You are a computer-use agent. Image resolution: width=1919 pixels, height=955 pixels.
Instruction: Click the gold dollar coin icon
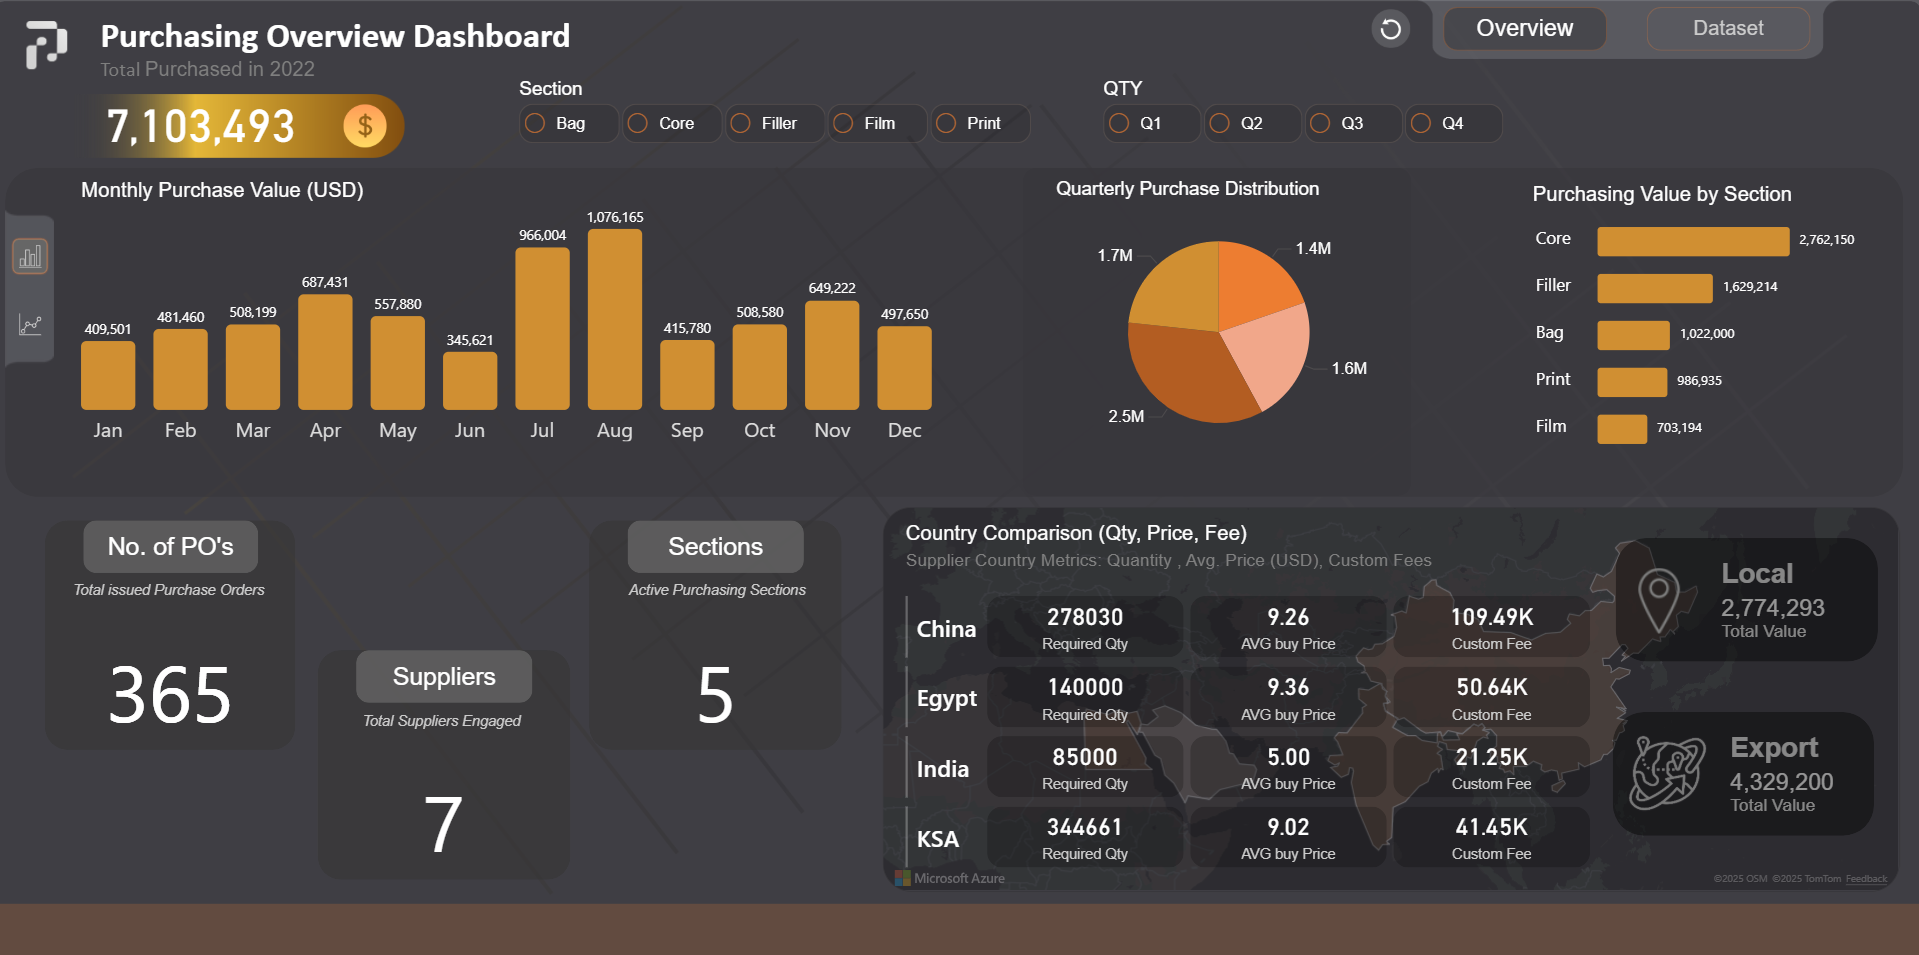coord(365,126)
